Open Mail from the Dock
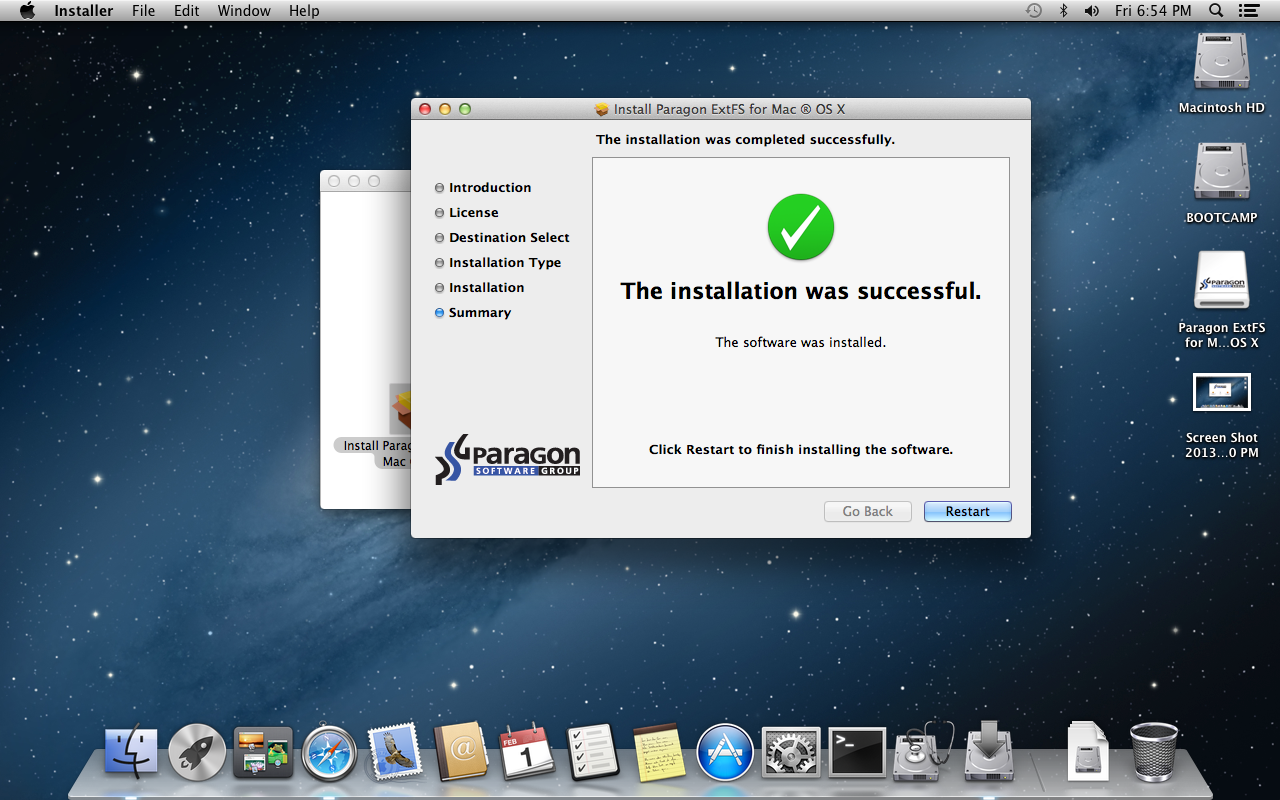Viewport: 1280px width, 800px height. (x=394, y=752)
